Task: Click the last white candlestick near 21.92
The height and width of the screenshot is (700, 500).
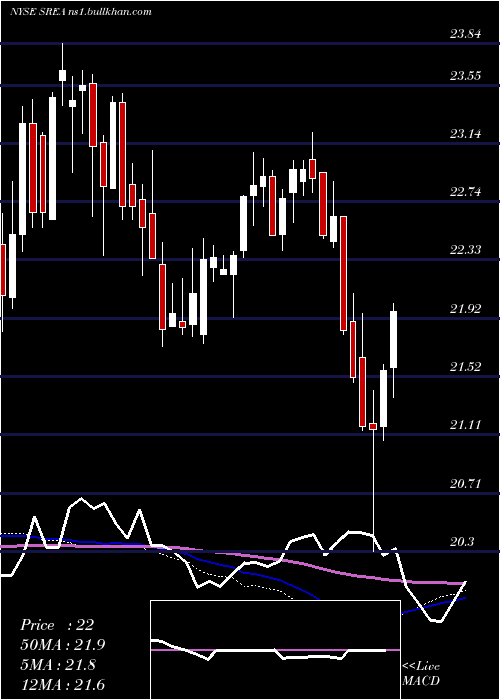Action: [x=394, y=340]
